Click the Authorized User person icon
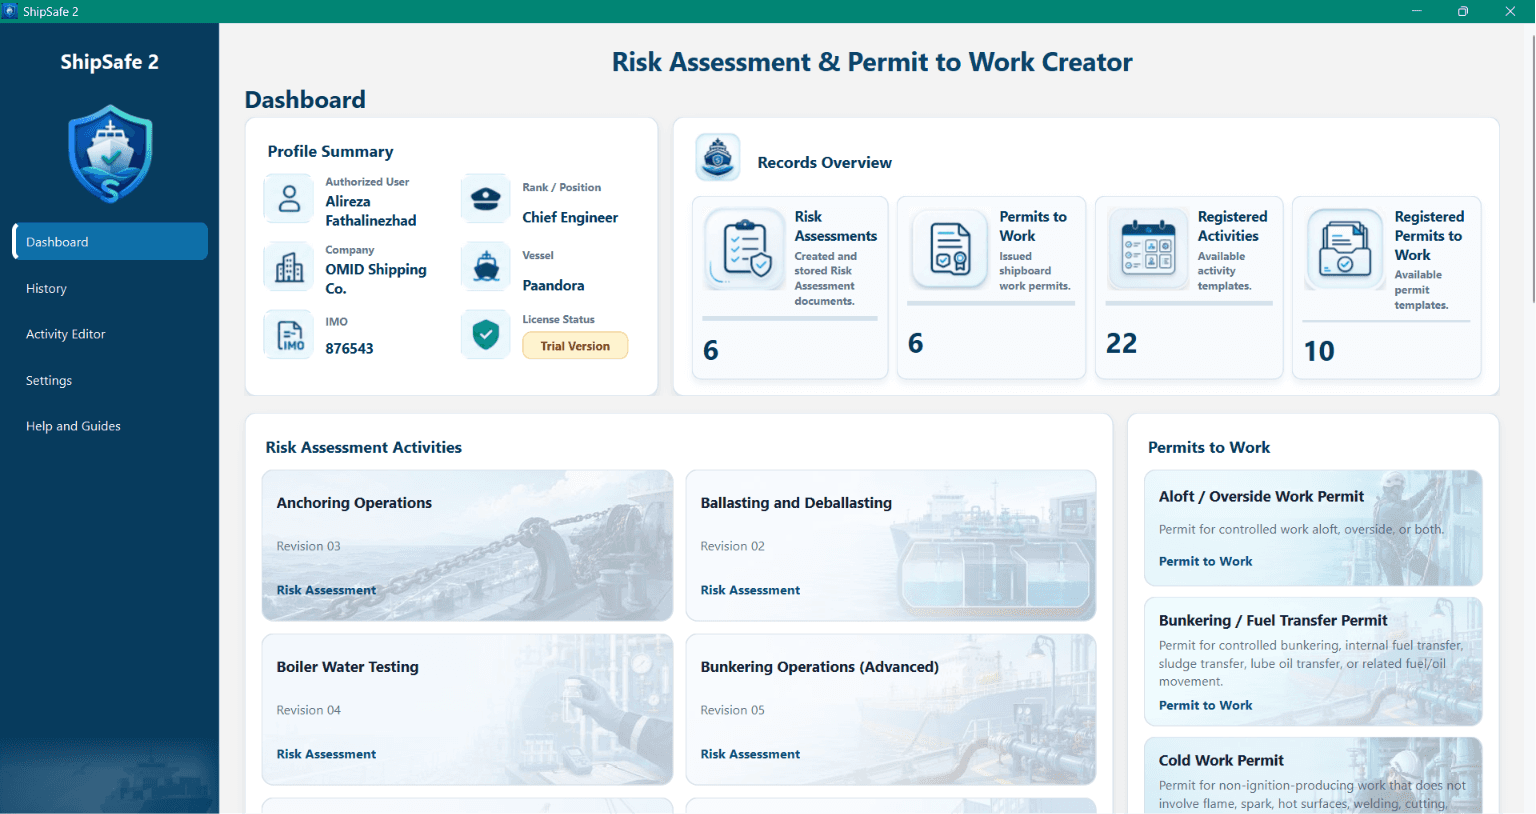This screenshot has width=1536, height=814. pos(289,198)
